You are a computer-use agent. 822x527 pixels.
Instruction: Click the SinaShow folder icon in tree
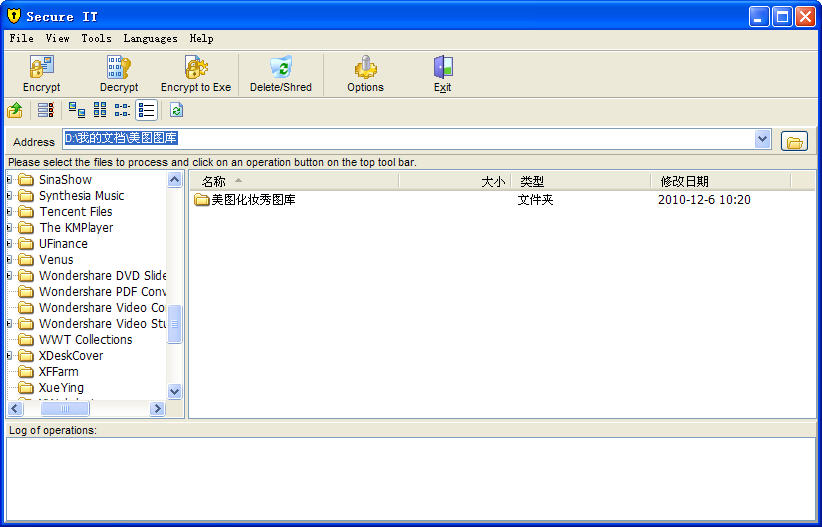tap(26, 180)
